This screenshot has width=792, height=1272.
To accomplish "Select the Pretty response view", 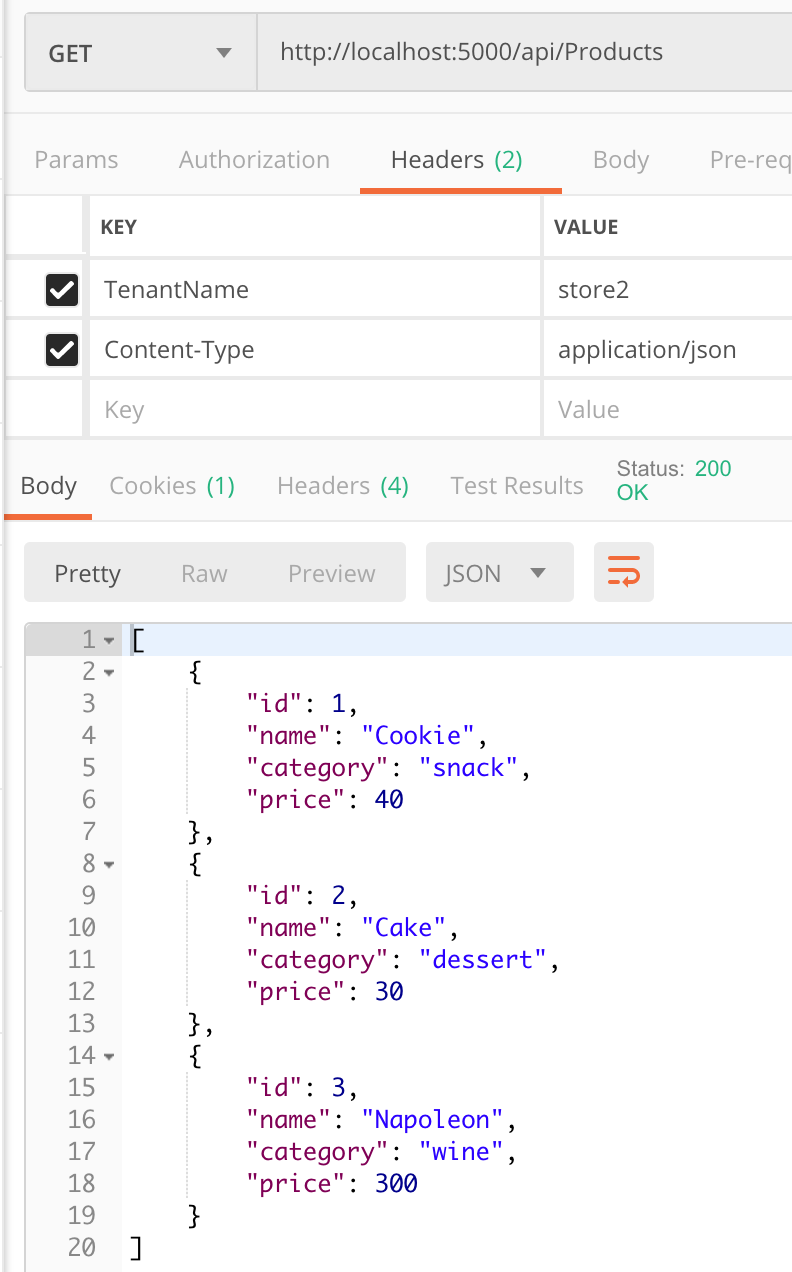I will pos(88,573).
